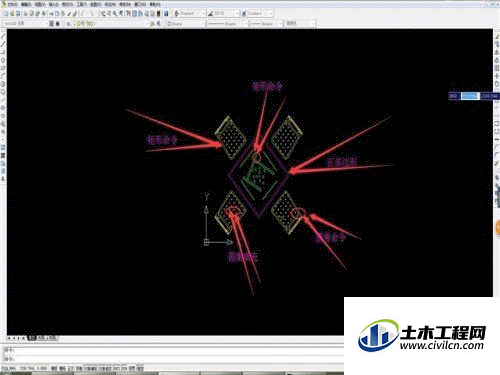Select the Line tool in left toolbar

tap(3, 36)
